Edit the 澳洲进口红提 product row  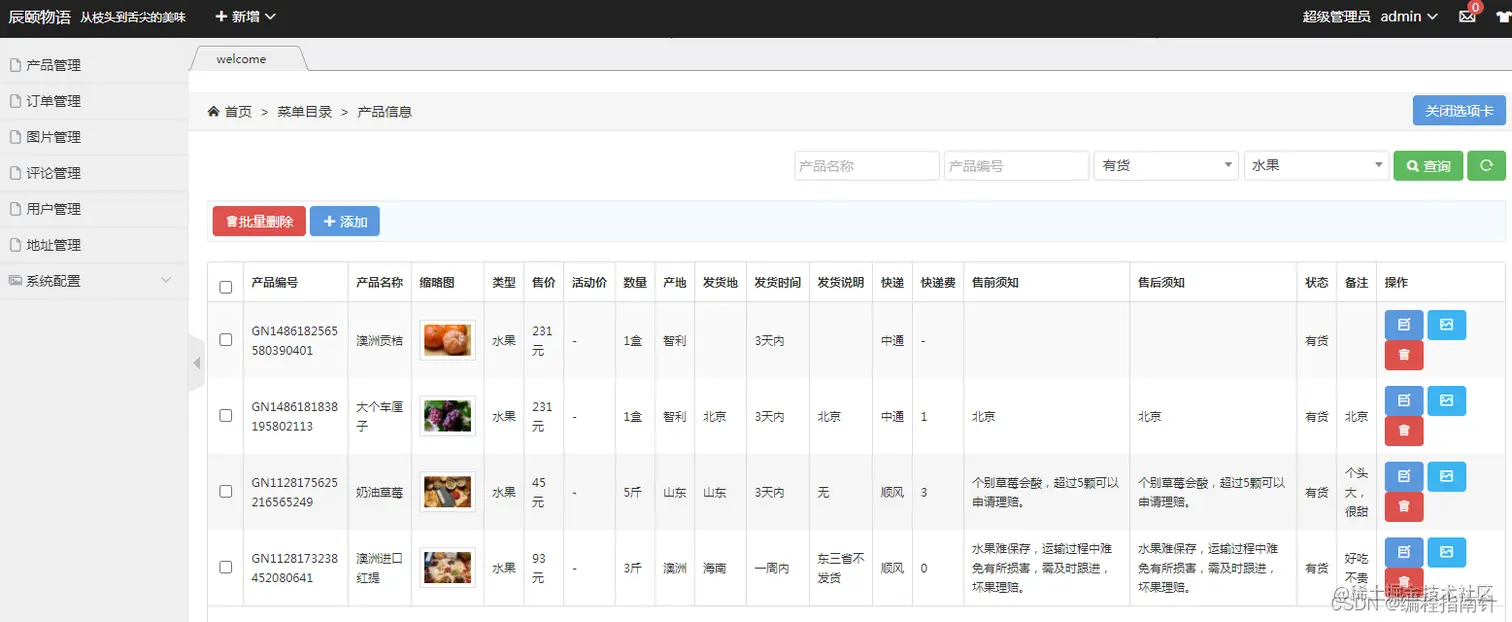1404,553
